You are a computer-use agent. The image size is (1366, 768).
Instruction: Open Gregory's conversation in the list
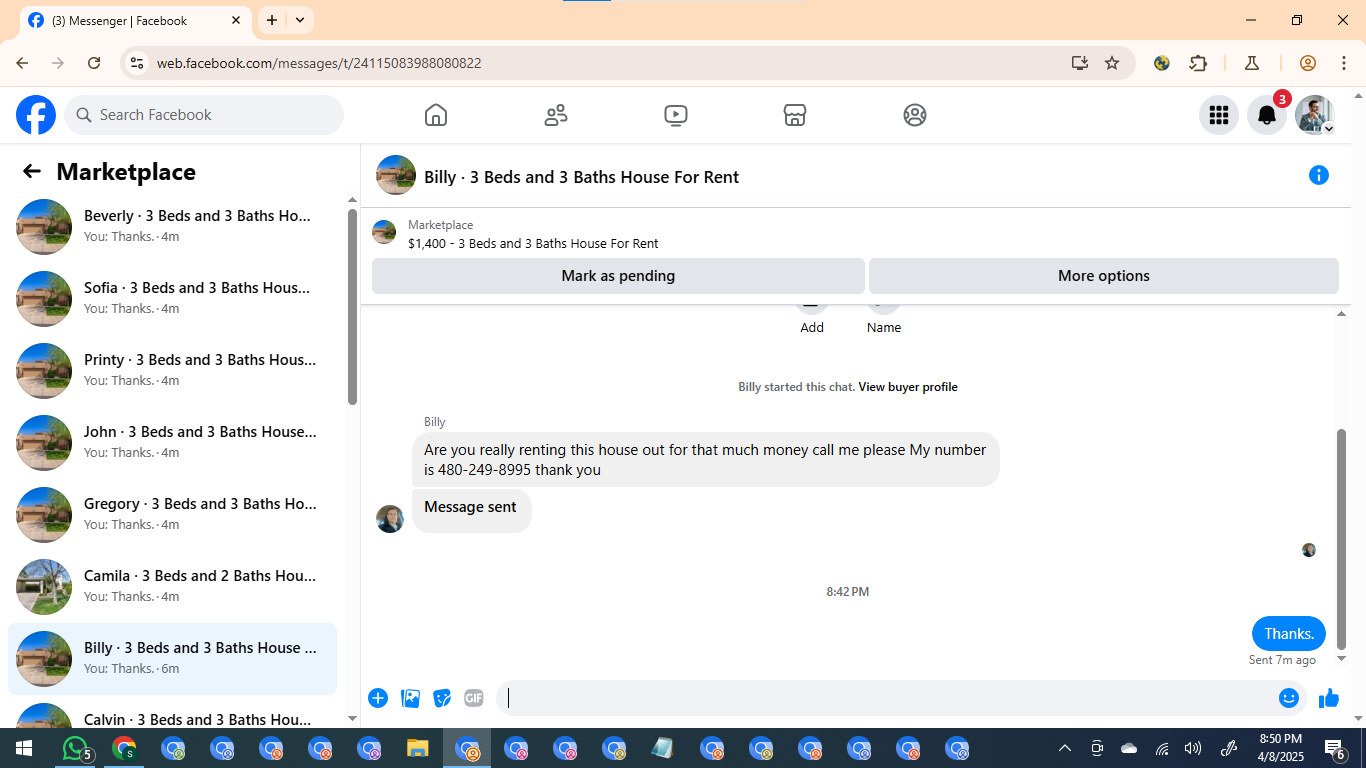(172, 514)
